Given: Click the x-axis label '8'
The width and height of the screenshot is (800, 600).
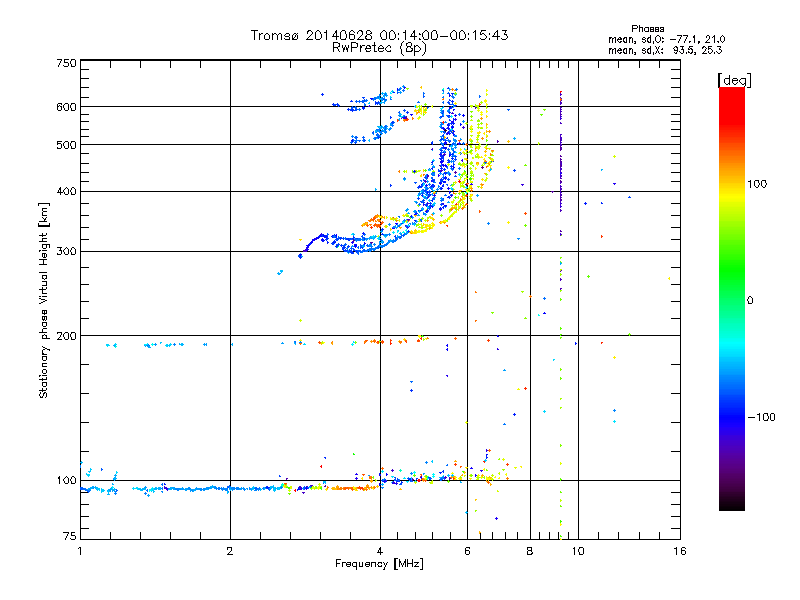Looking at the screenshot, I should [x=530, y=551].
